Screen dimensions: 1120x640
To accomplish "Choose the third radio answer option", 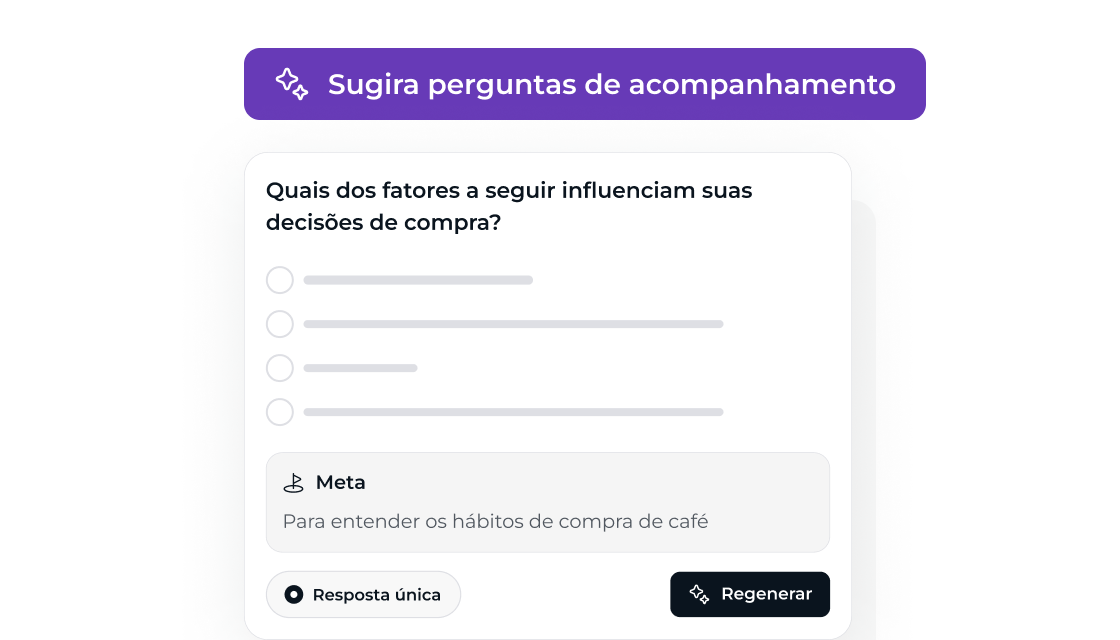I will [x=280, y=369].
